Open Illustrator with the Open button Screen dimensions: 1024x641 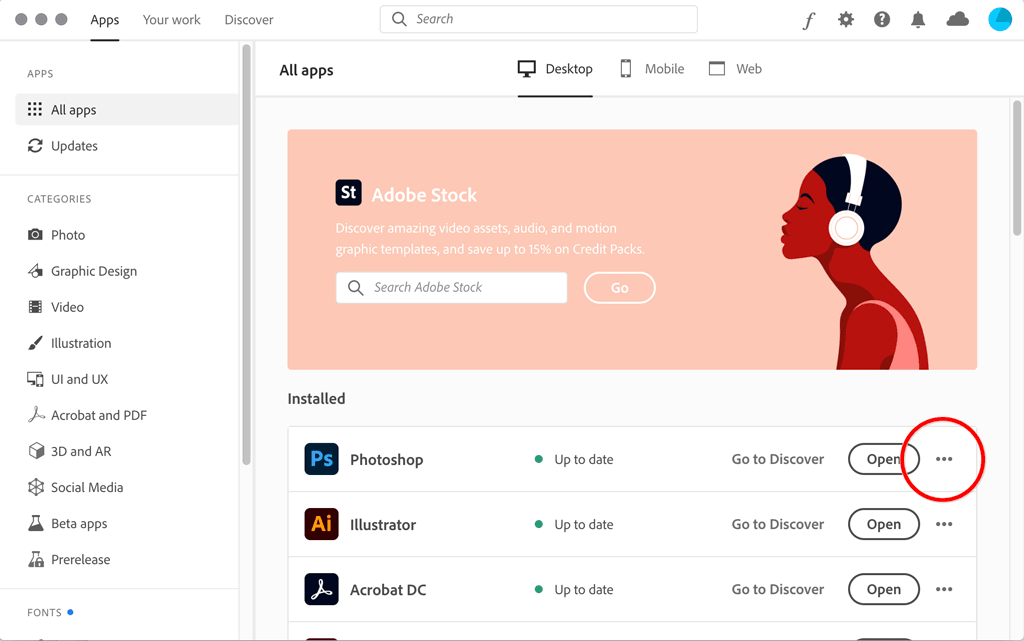(883, 524)
